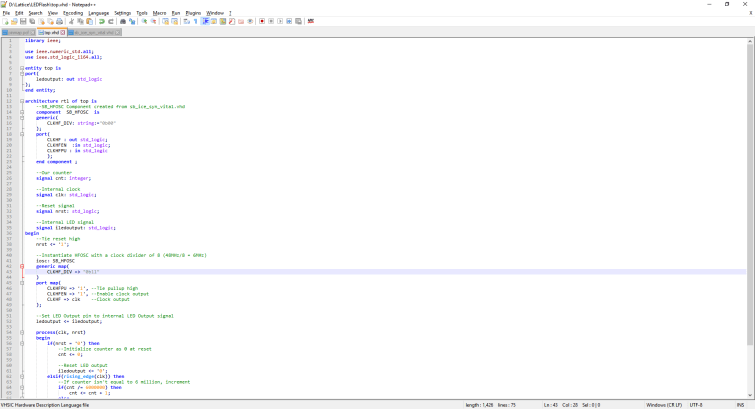Viewport: 755px width, 409px height.
Task: Collapse the entity top fold marker
Action: coord(22,68)
